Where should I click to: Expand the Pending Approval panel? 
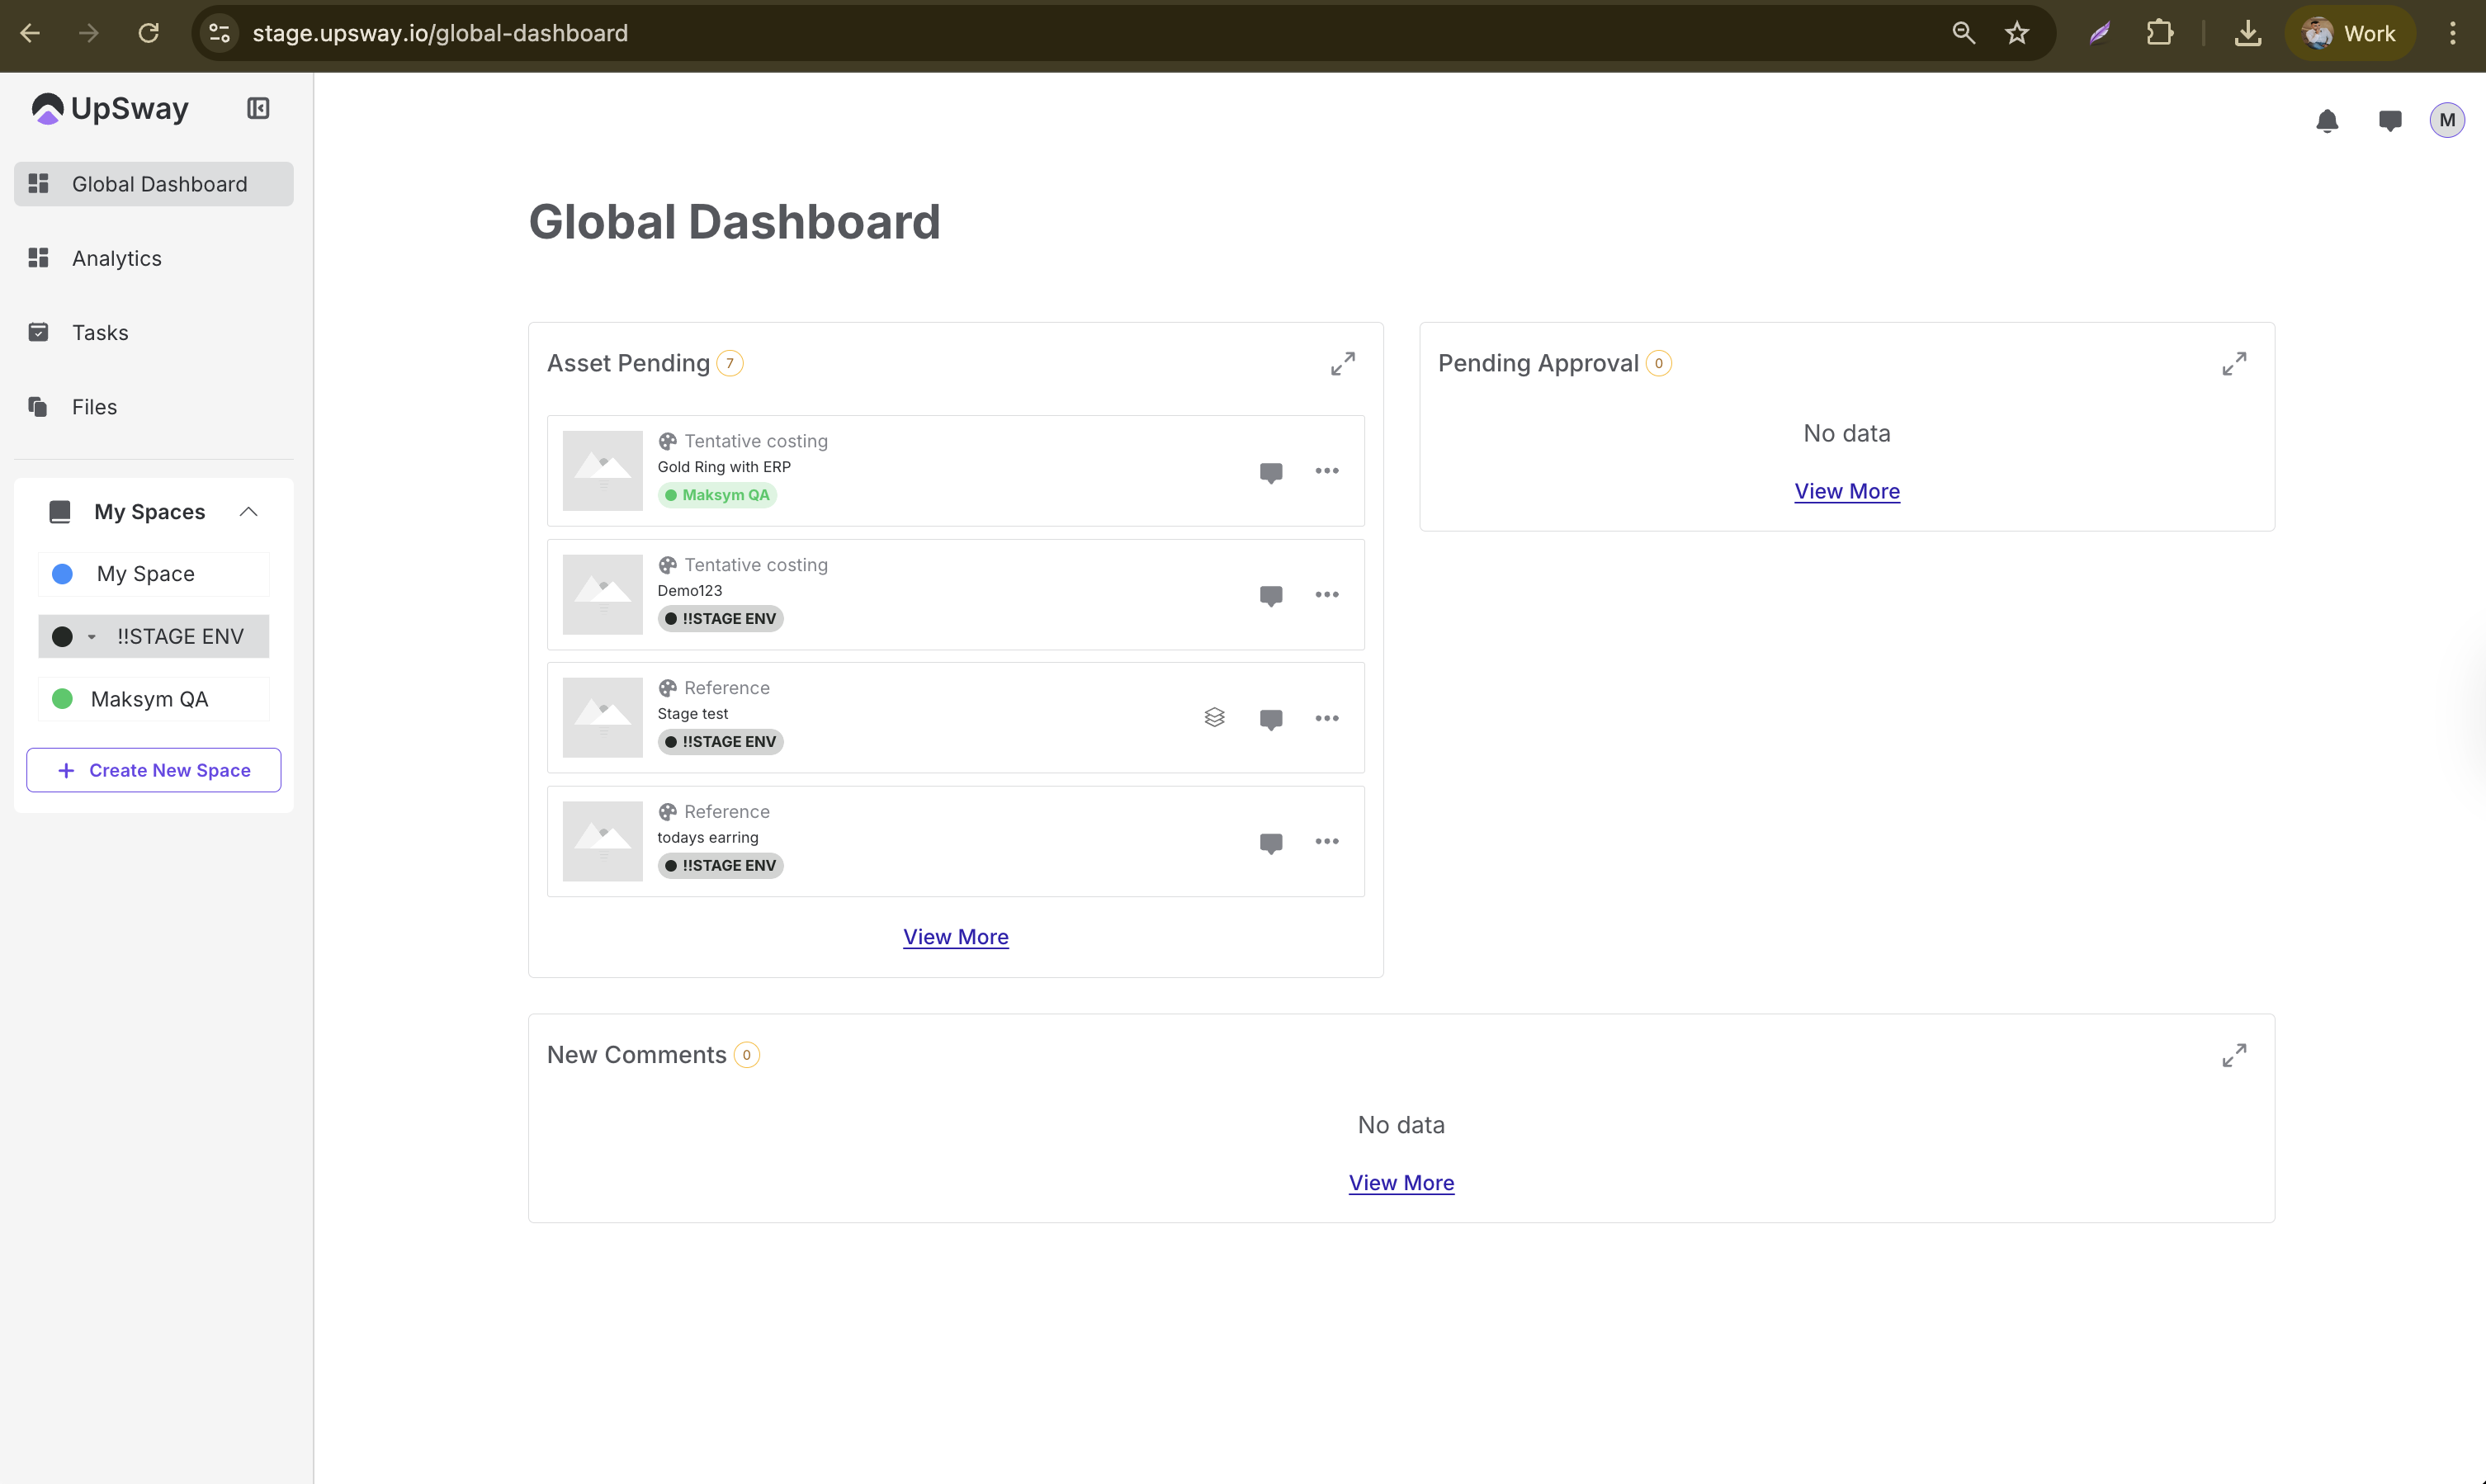pos(2234,363)
